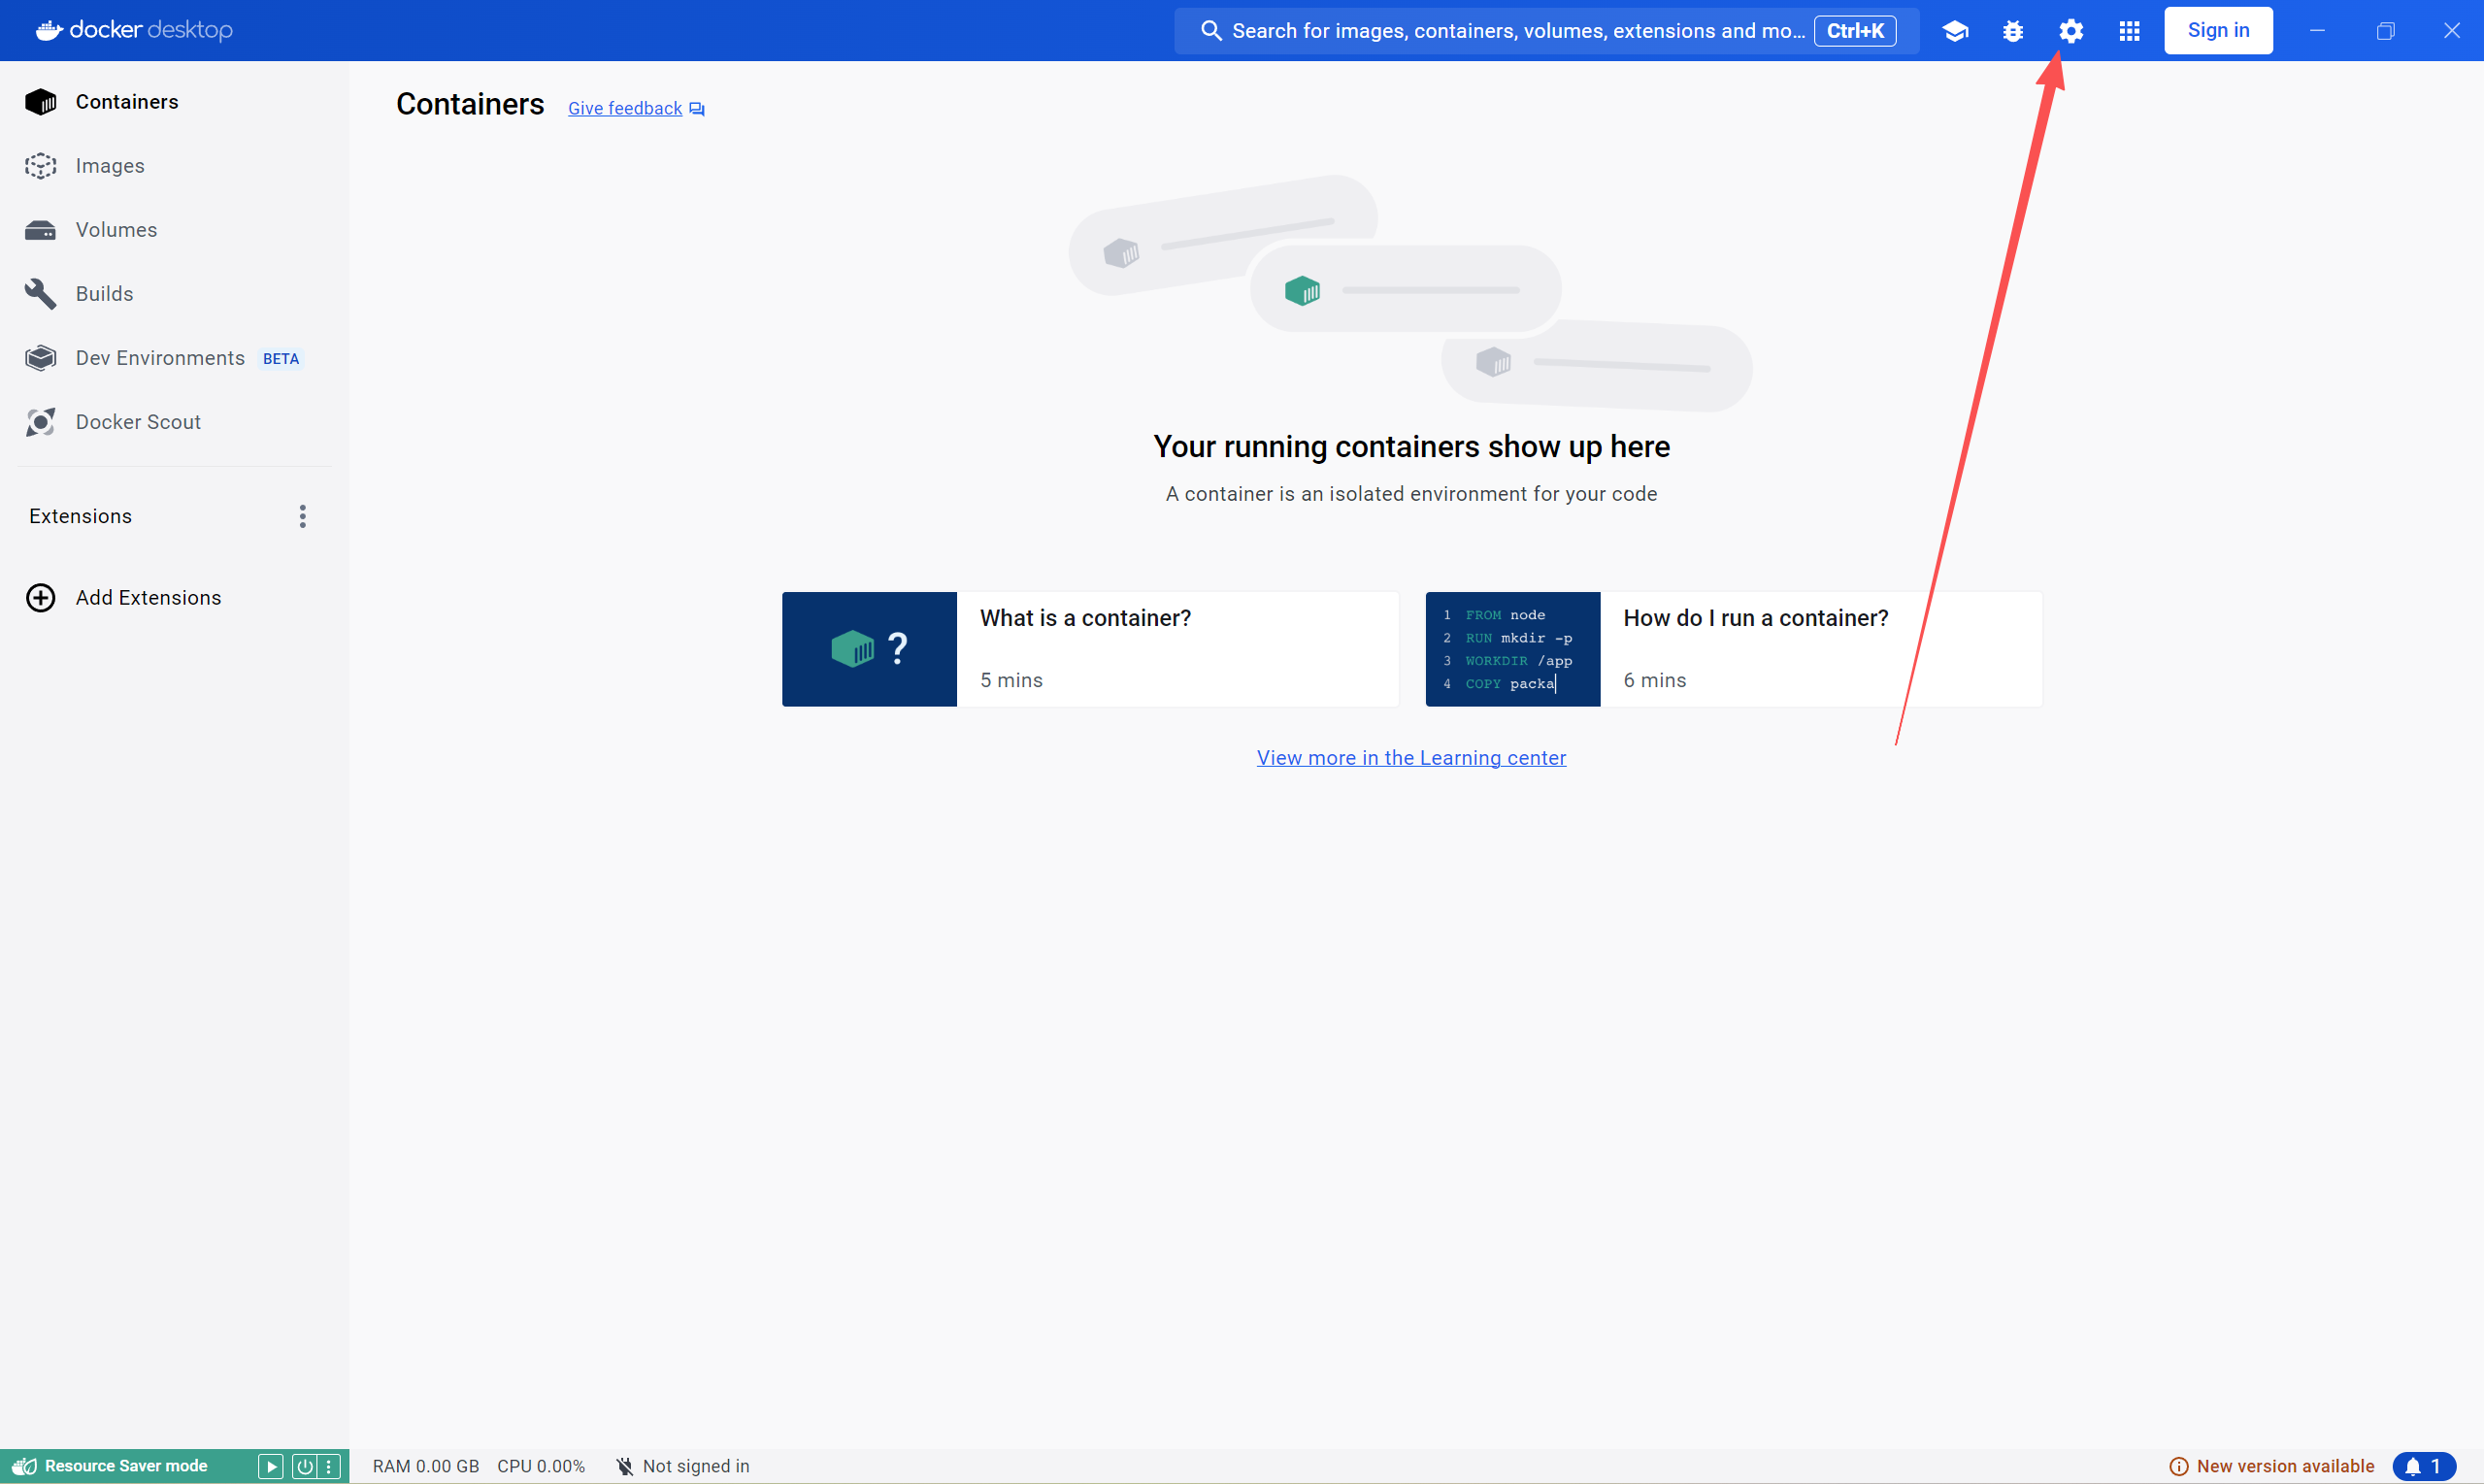This screenshot has width=2484, height=1484.
Task: Open the Docker apps grid icon
Action: click(x=2128, y=31)
